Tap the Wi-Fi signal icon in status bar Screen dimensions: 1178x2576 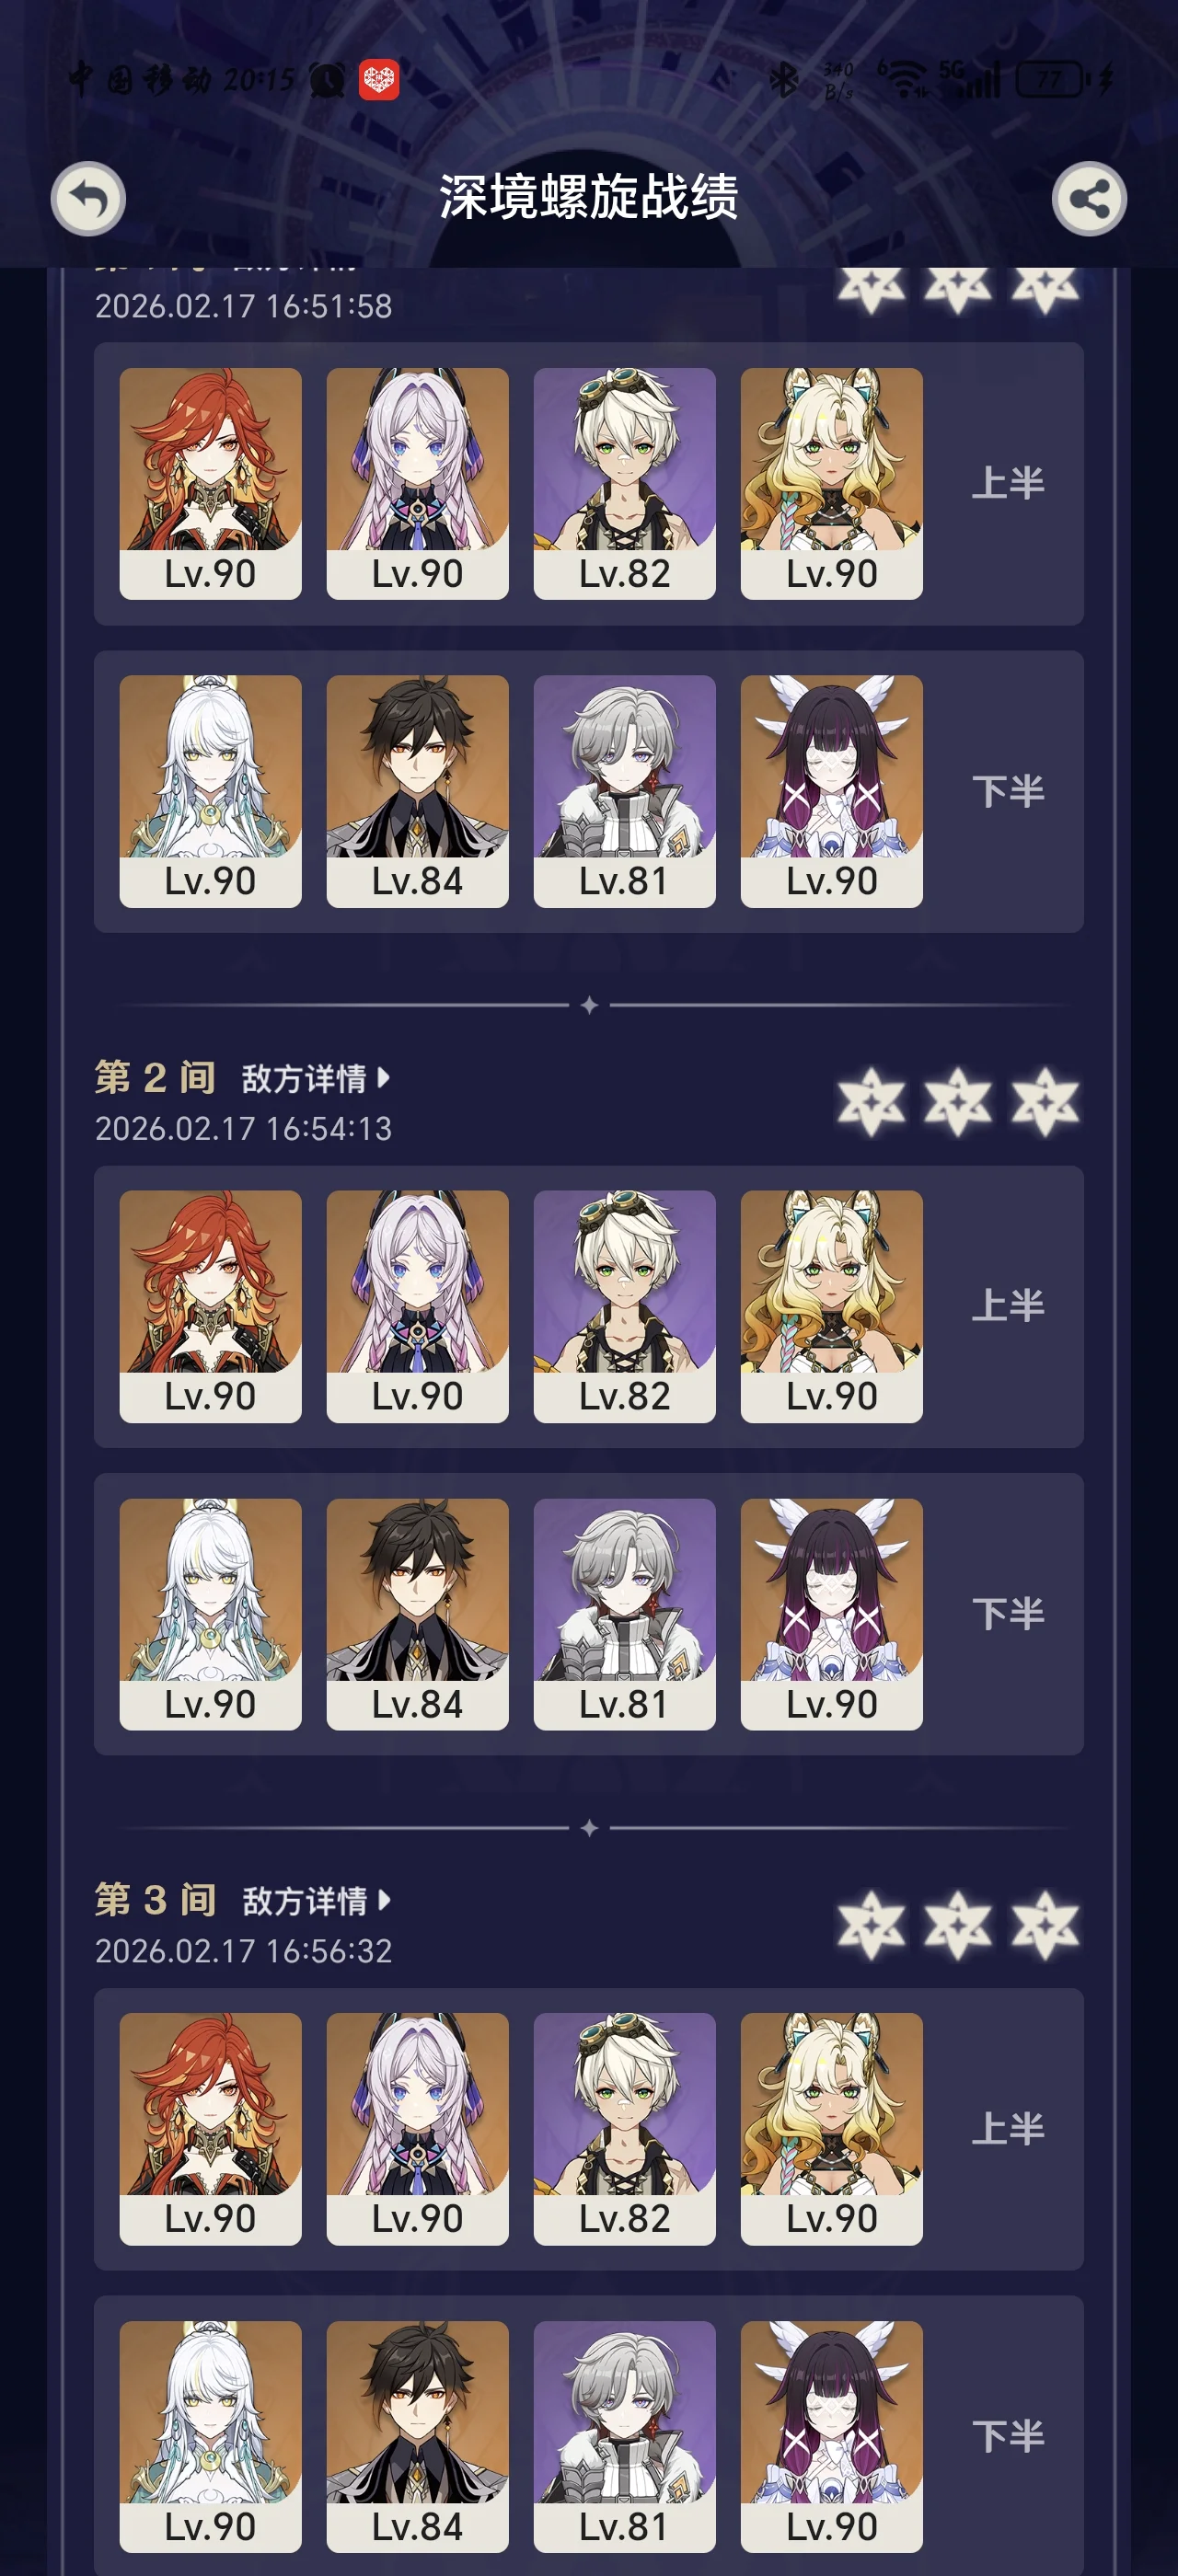(x=906, y=79)
